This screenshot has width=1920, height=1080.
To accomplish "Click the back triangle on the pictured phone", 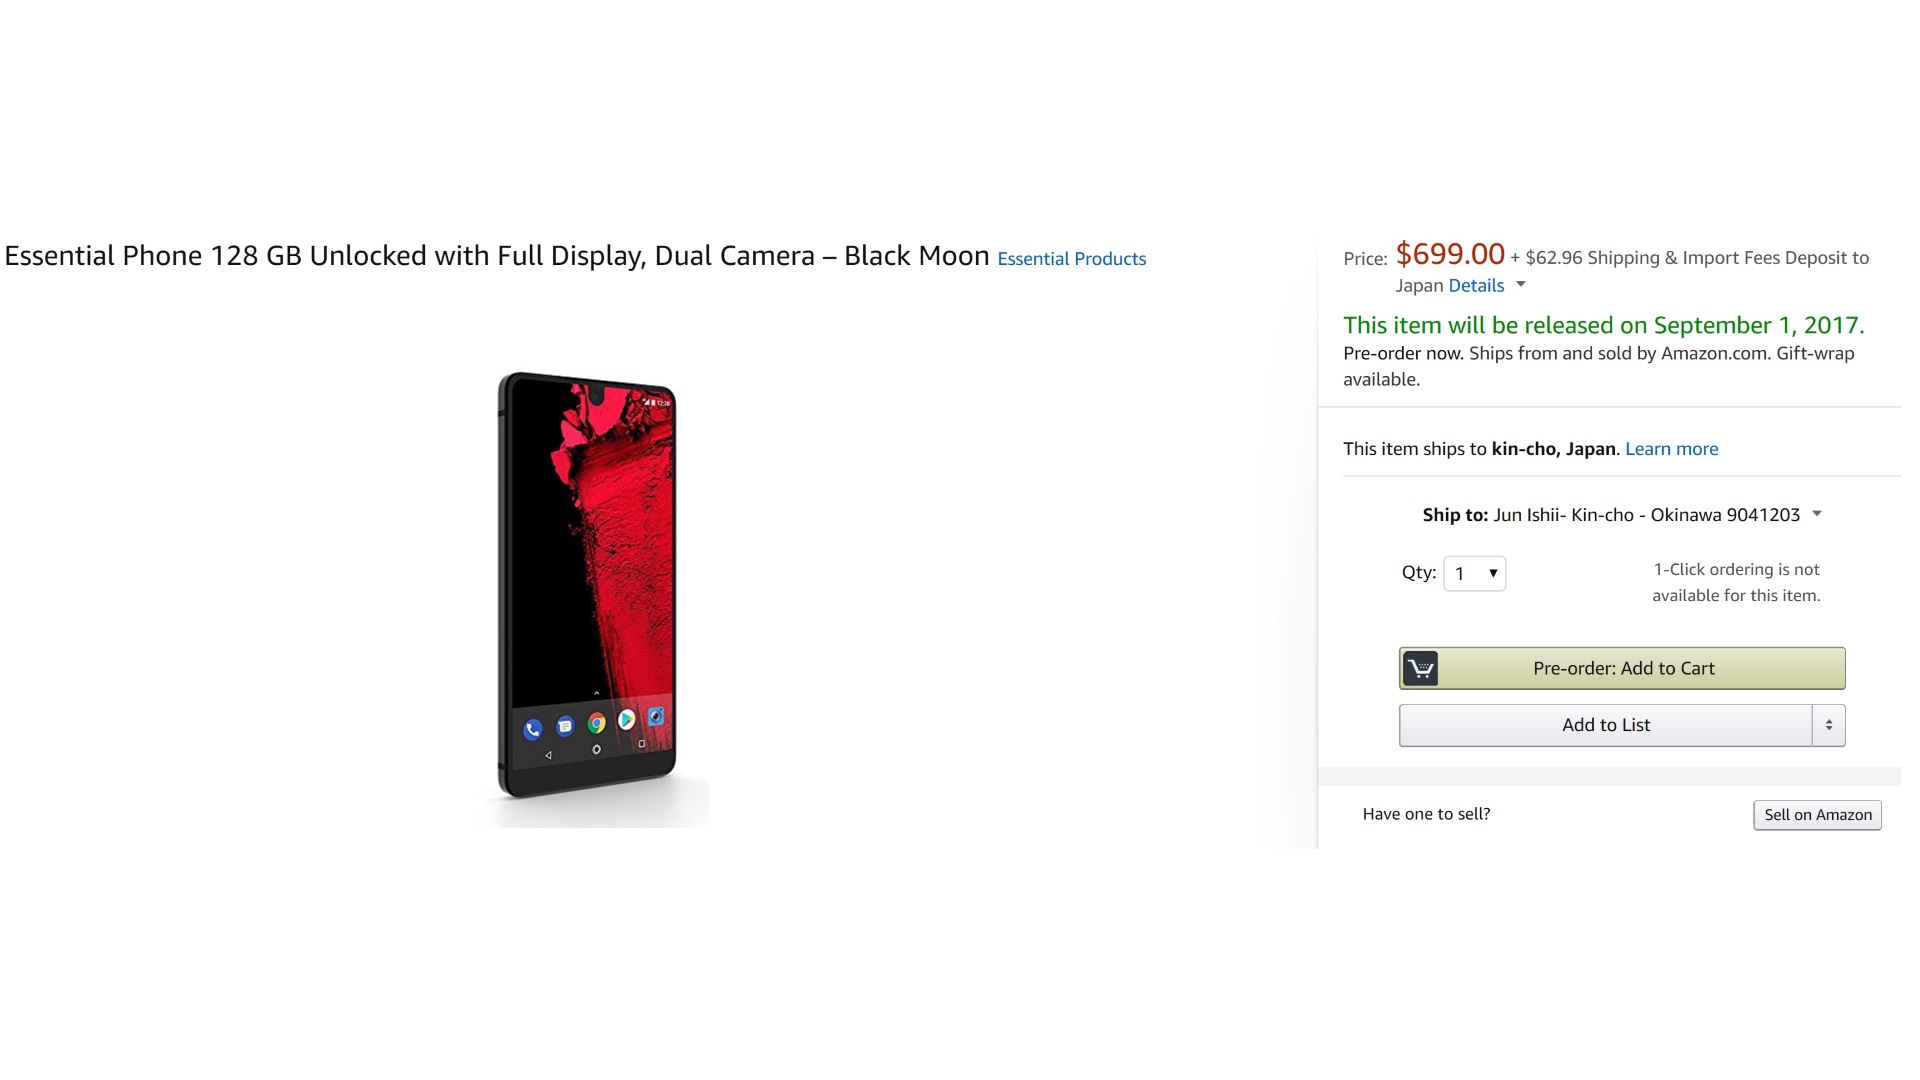I will (x=548, y=755).
